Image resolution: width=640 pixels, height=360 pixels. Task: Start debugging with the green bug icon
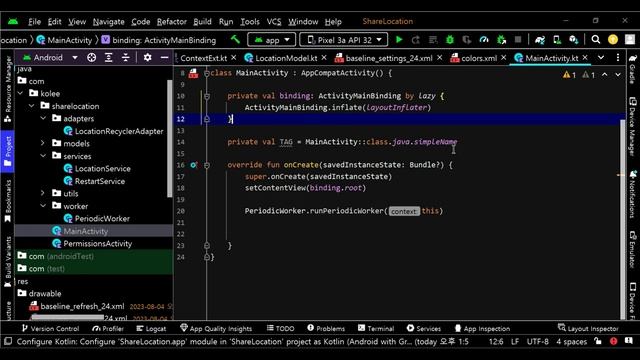[x=450, y=40]
